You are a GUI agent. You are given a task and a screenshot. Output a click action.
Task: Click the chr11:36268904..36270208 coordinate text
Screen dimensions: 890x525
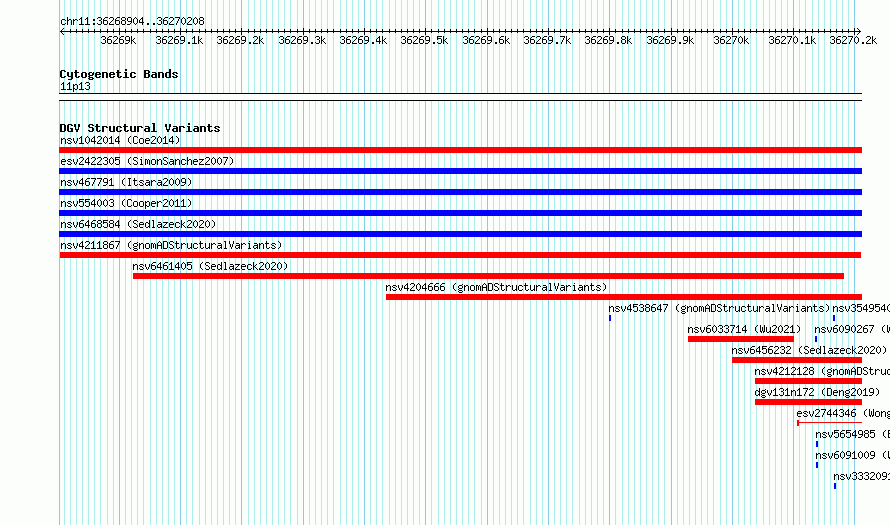(132, 21)
